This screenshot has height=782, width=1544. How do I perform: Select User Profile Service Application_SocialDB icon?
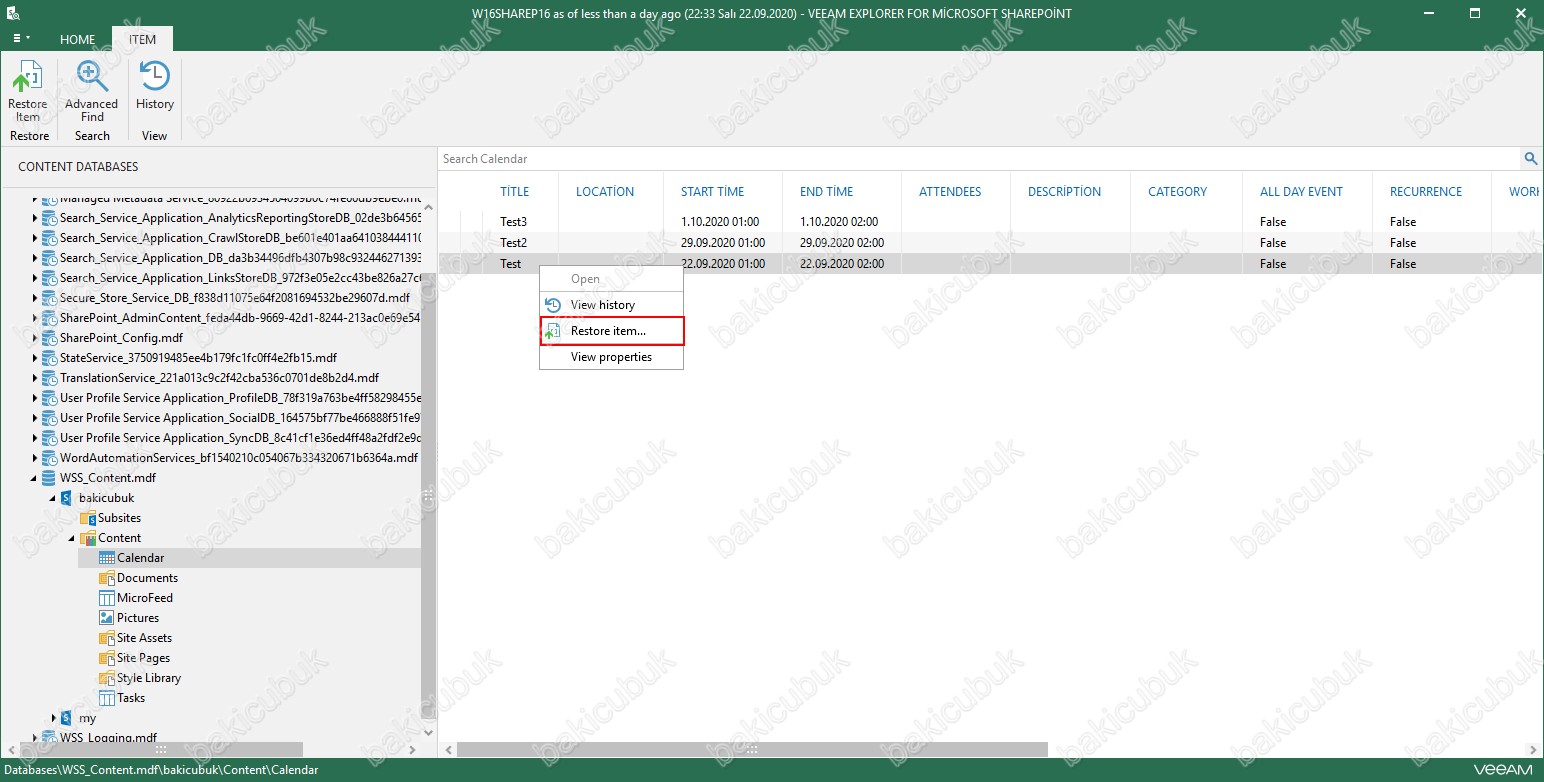coord(49,418)
